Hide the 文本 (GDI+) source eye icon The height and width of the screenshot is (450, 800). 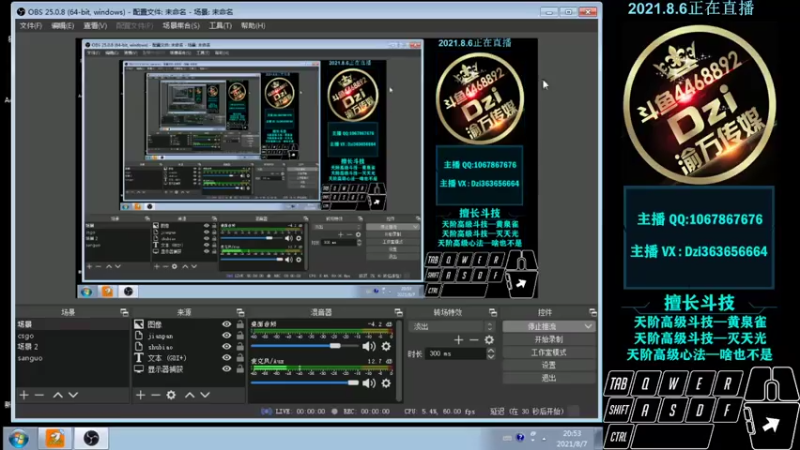coord(227,358)
